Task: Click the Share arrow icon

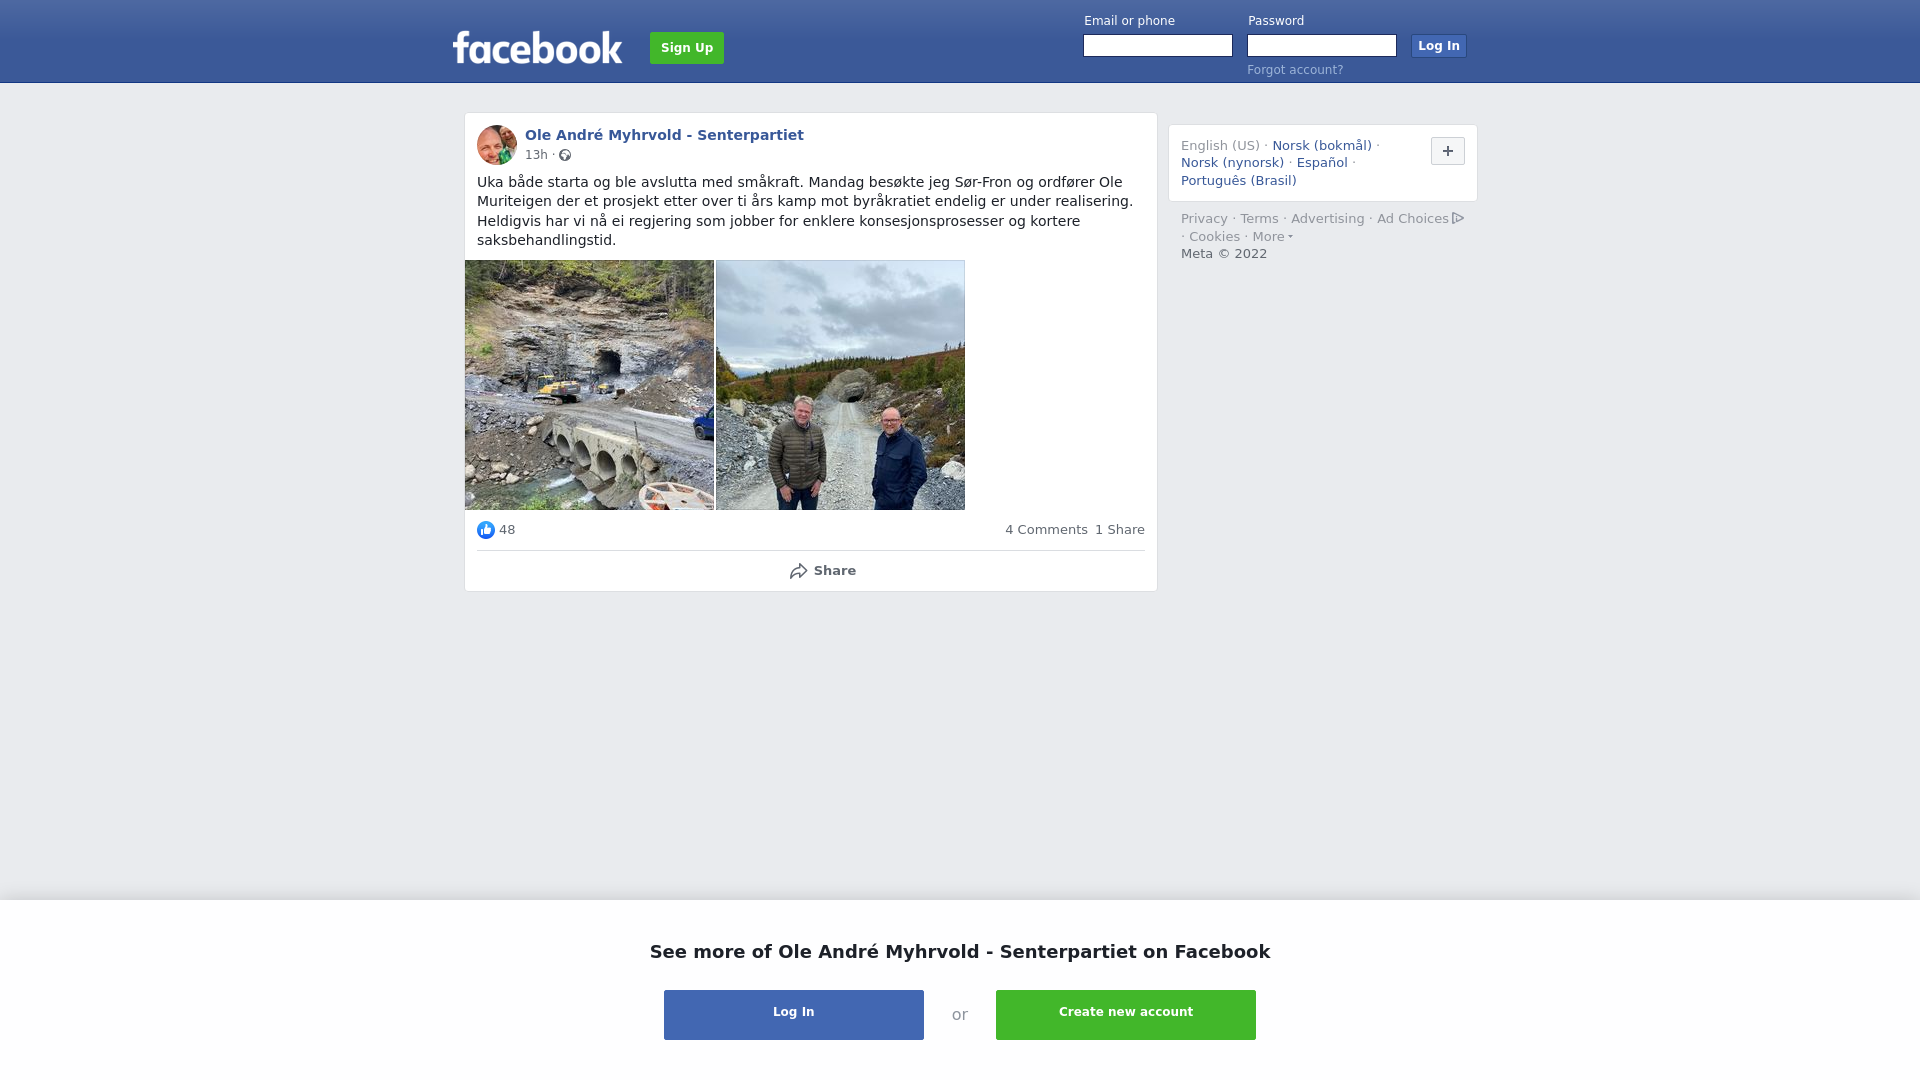Action: coord(798,571)
